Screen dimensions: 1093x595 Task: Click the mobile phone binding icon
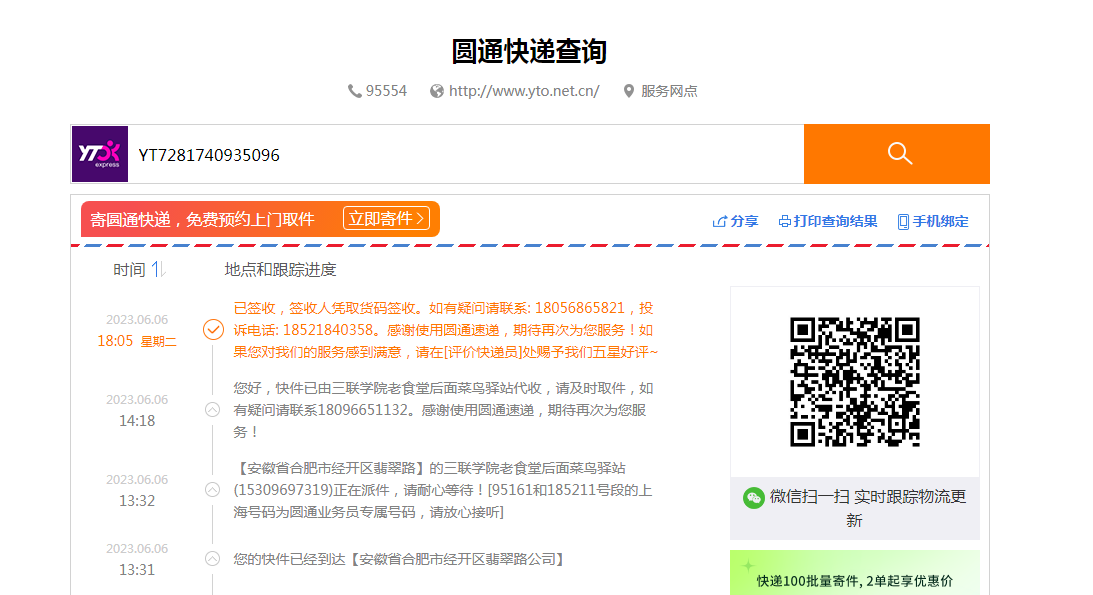(903, 222)
